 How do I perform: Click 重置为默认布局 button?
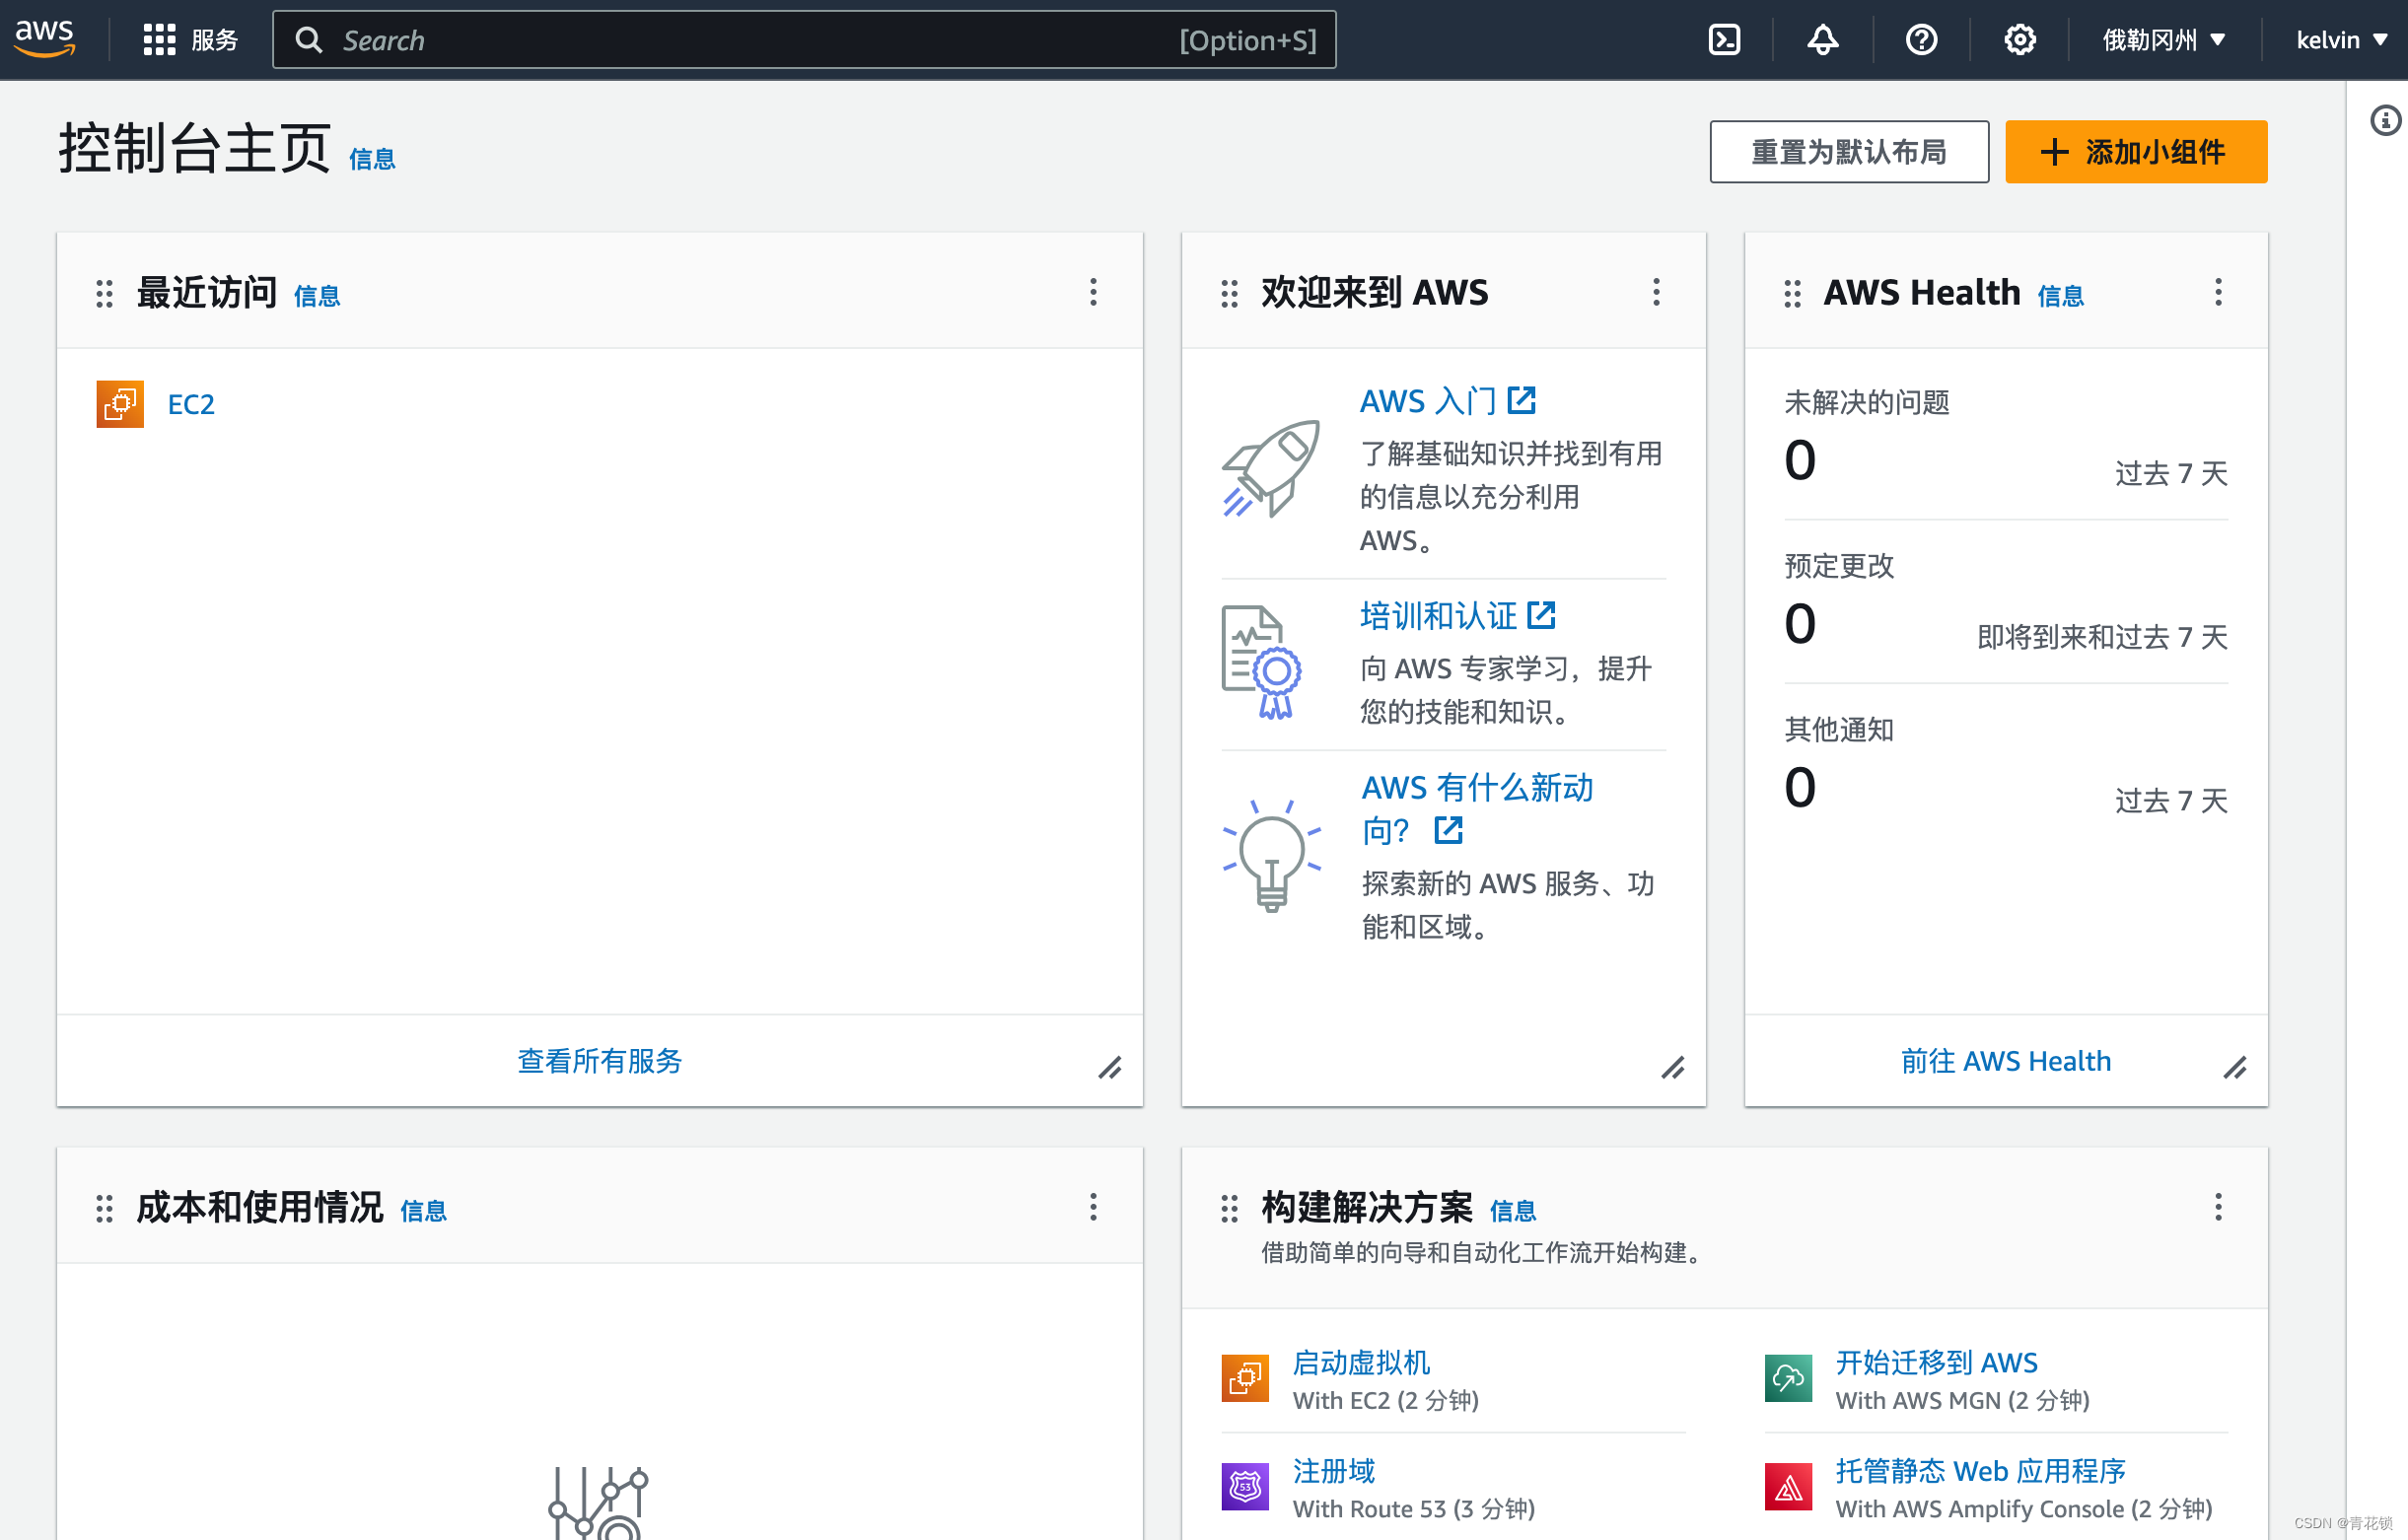coord(1849,152)
